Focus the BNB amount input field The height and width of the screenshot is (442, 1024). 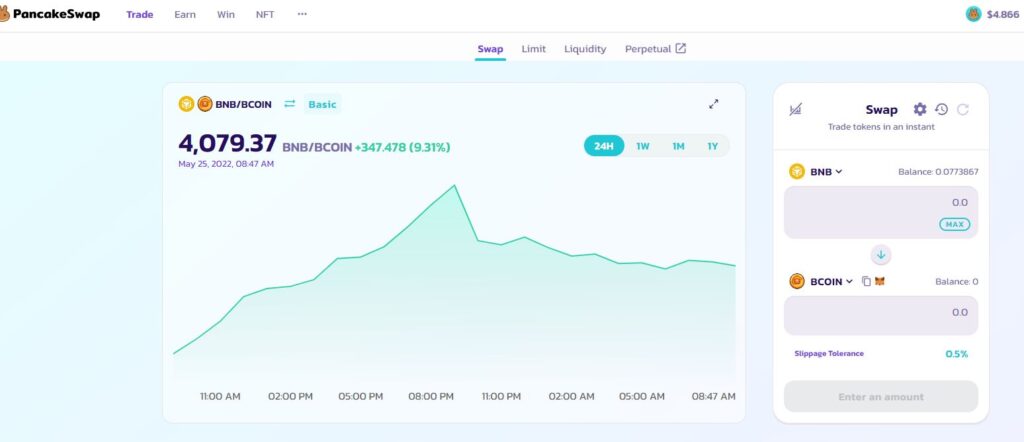pos(881,212)
